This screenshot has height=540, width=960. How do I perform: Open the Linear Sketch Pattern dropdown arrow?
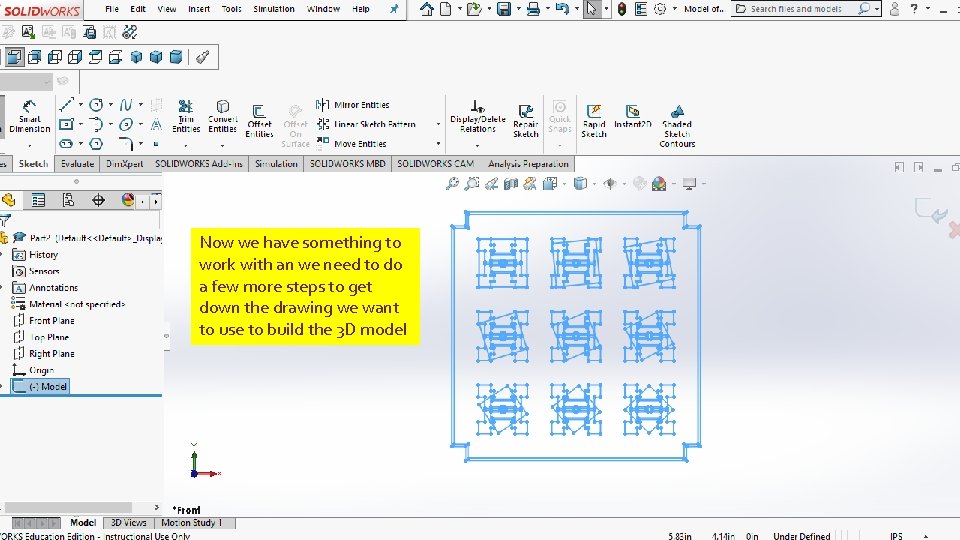438,124
